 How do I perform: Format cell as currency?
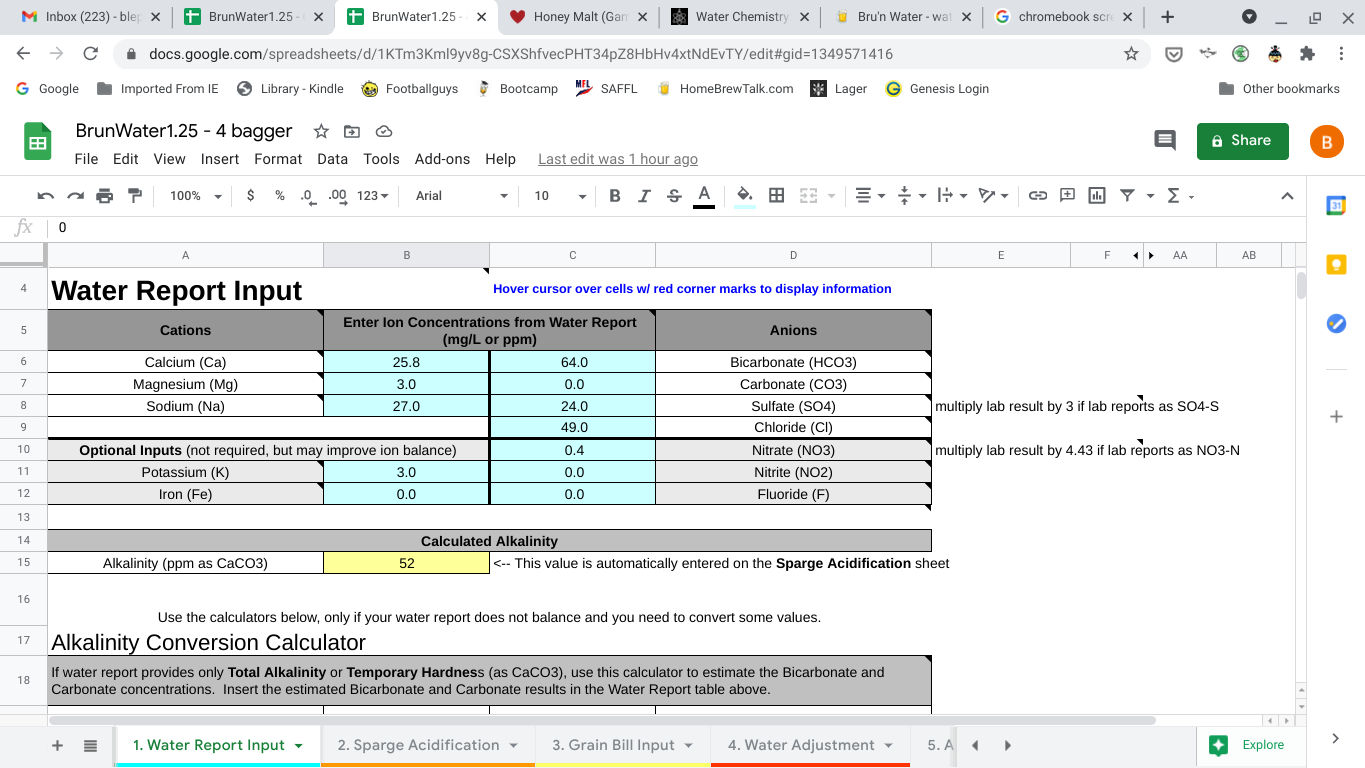[x=250, y=196]
